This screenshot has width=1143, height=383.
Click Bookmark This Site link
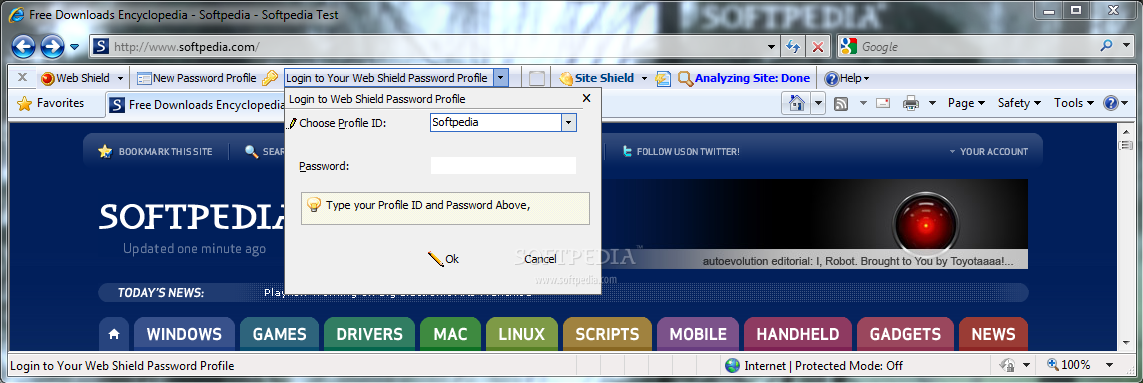tap(156, 152)
